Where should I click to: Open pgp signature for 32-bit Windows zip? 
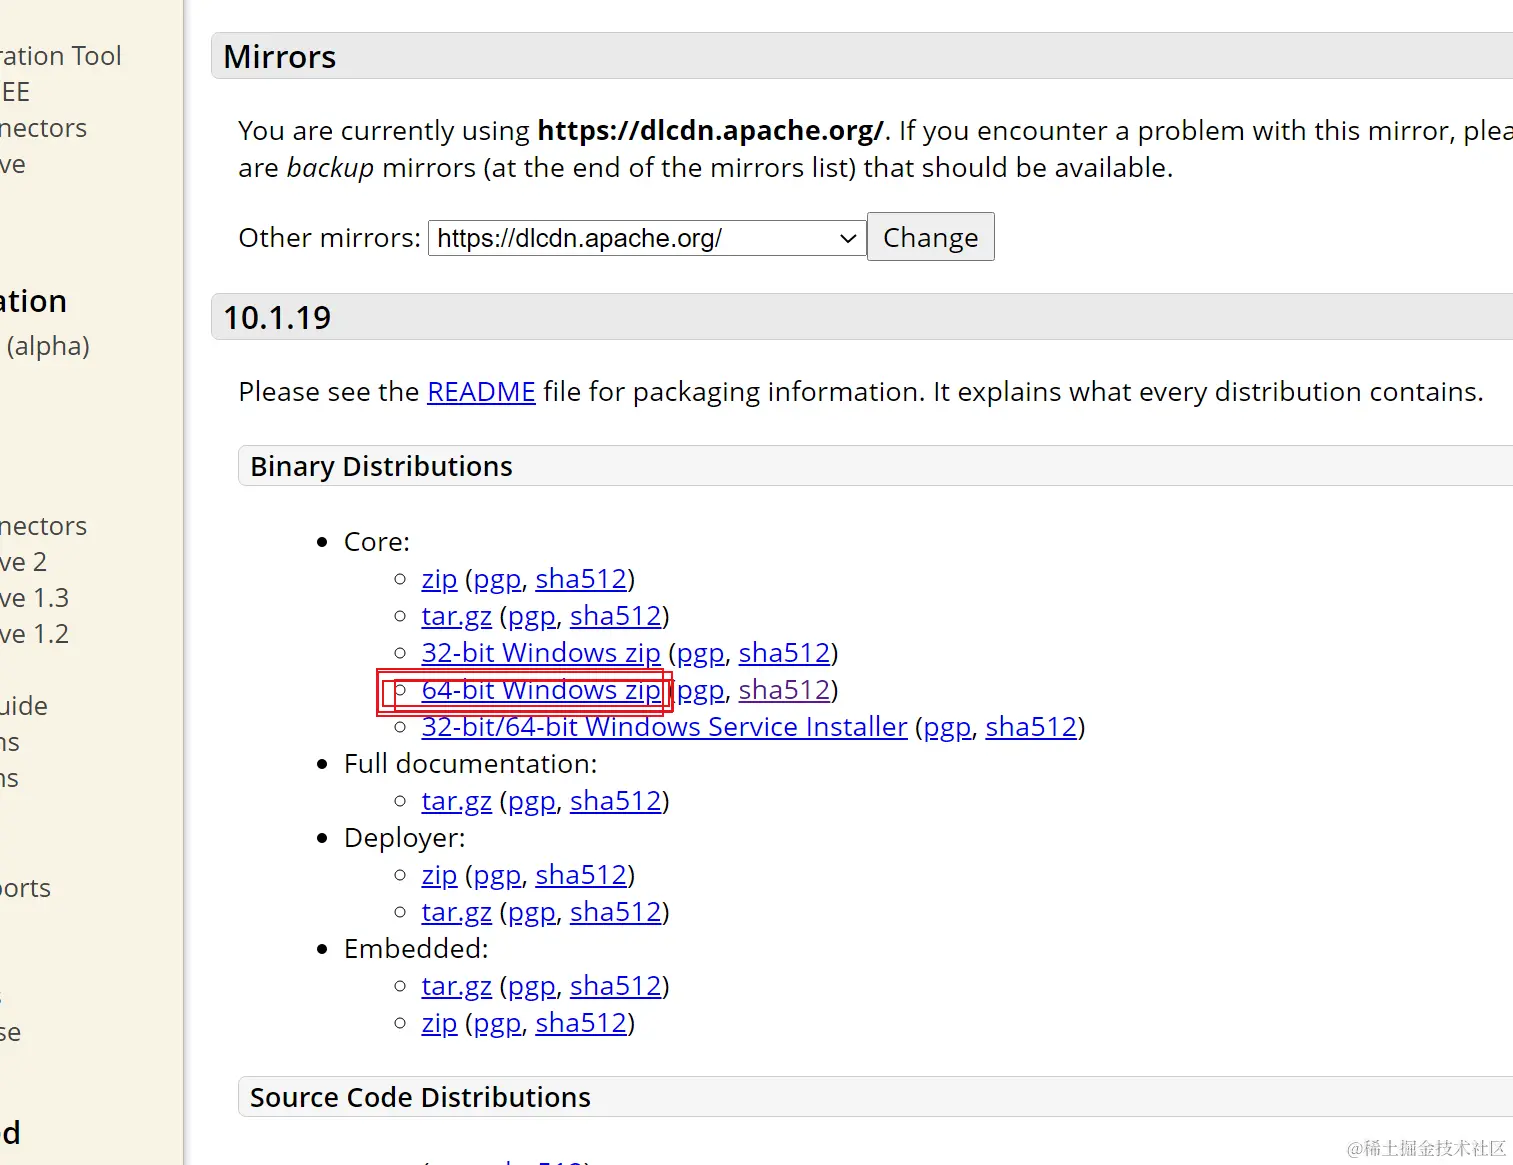pyautogui.click(x=700, y=653)
